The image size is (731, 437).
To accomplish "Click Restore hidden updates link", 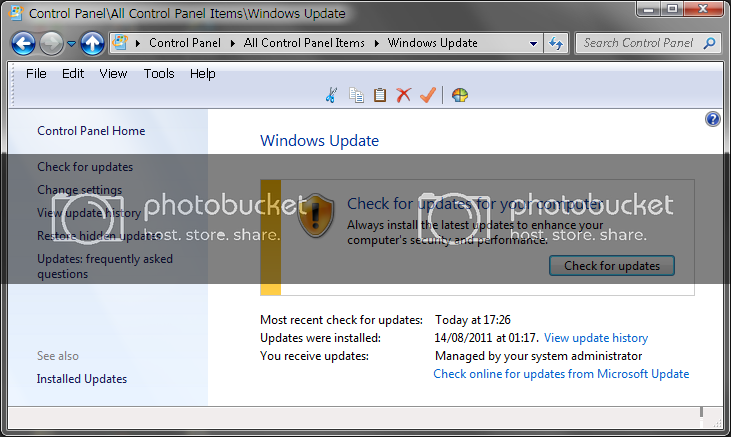I will coord(99,236).
